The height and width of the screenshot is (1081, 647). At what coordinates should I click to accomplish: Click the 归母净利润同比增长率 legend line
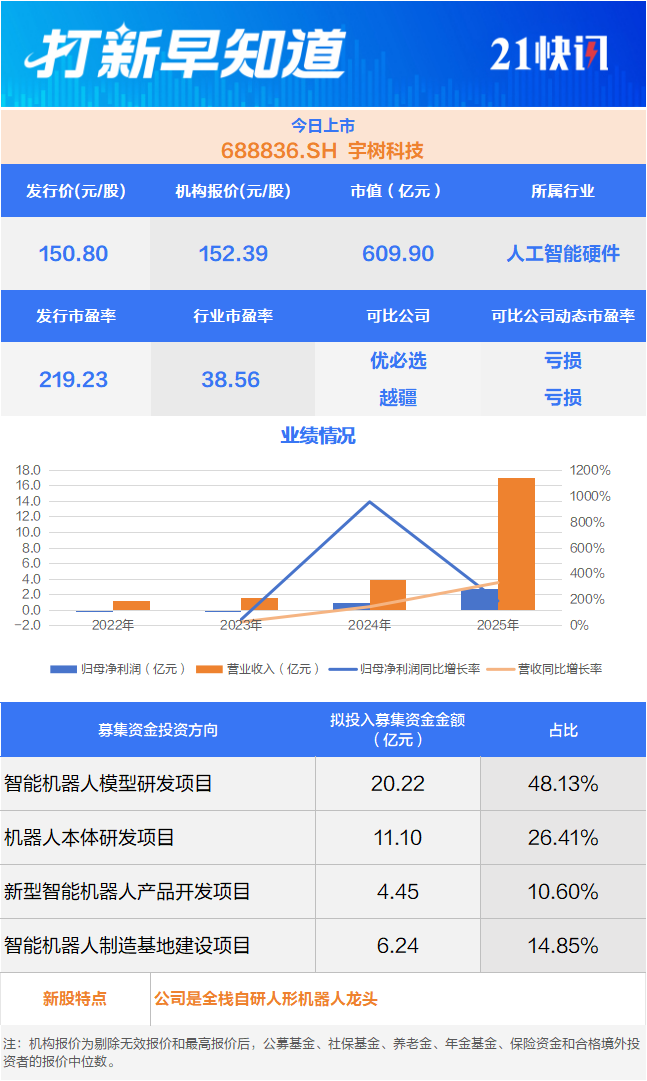[342, 669]
